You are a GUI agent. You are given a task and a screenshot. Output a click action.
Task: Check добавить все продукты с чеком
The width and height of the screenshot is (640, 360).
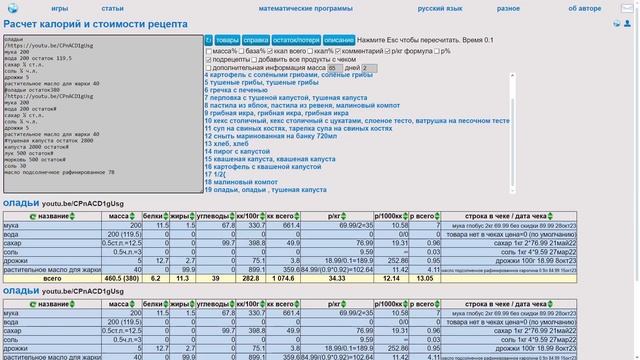[254, 60]
